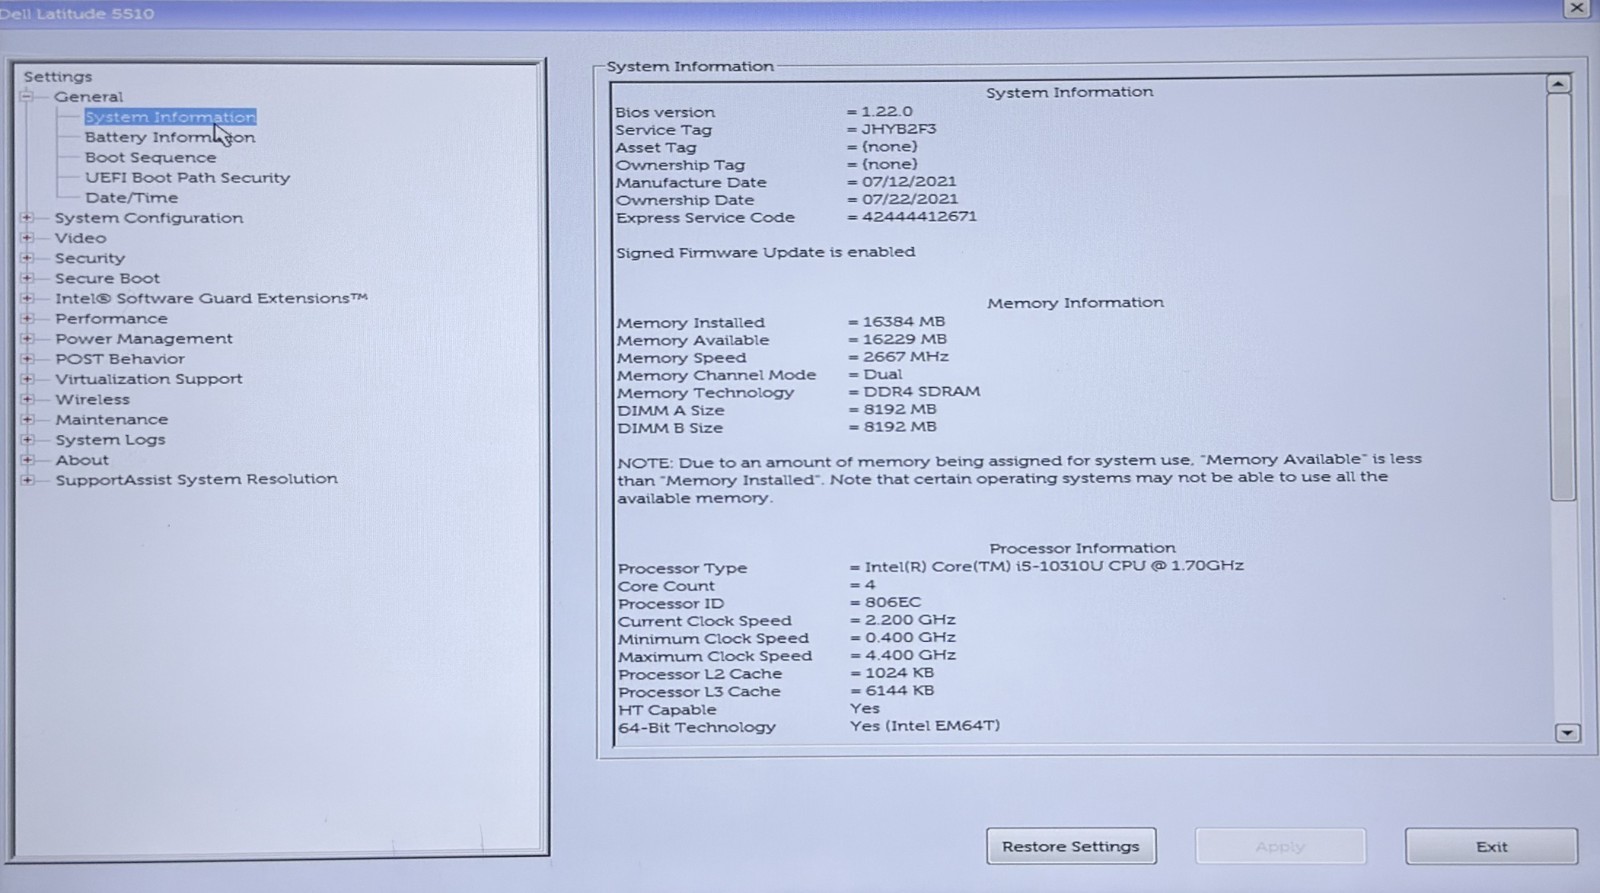The height and width of the screenshot is (893, 1600).
Task: Click the Ownership Date value 07/22/2021
Action: (910, 199)
